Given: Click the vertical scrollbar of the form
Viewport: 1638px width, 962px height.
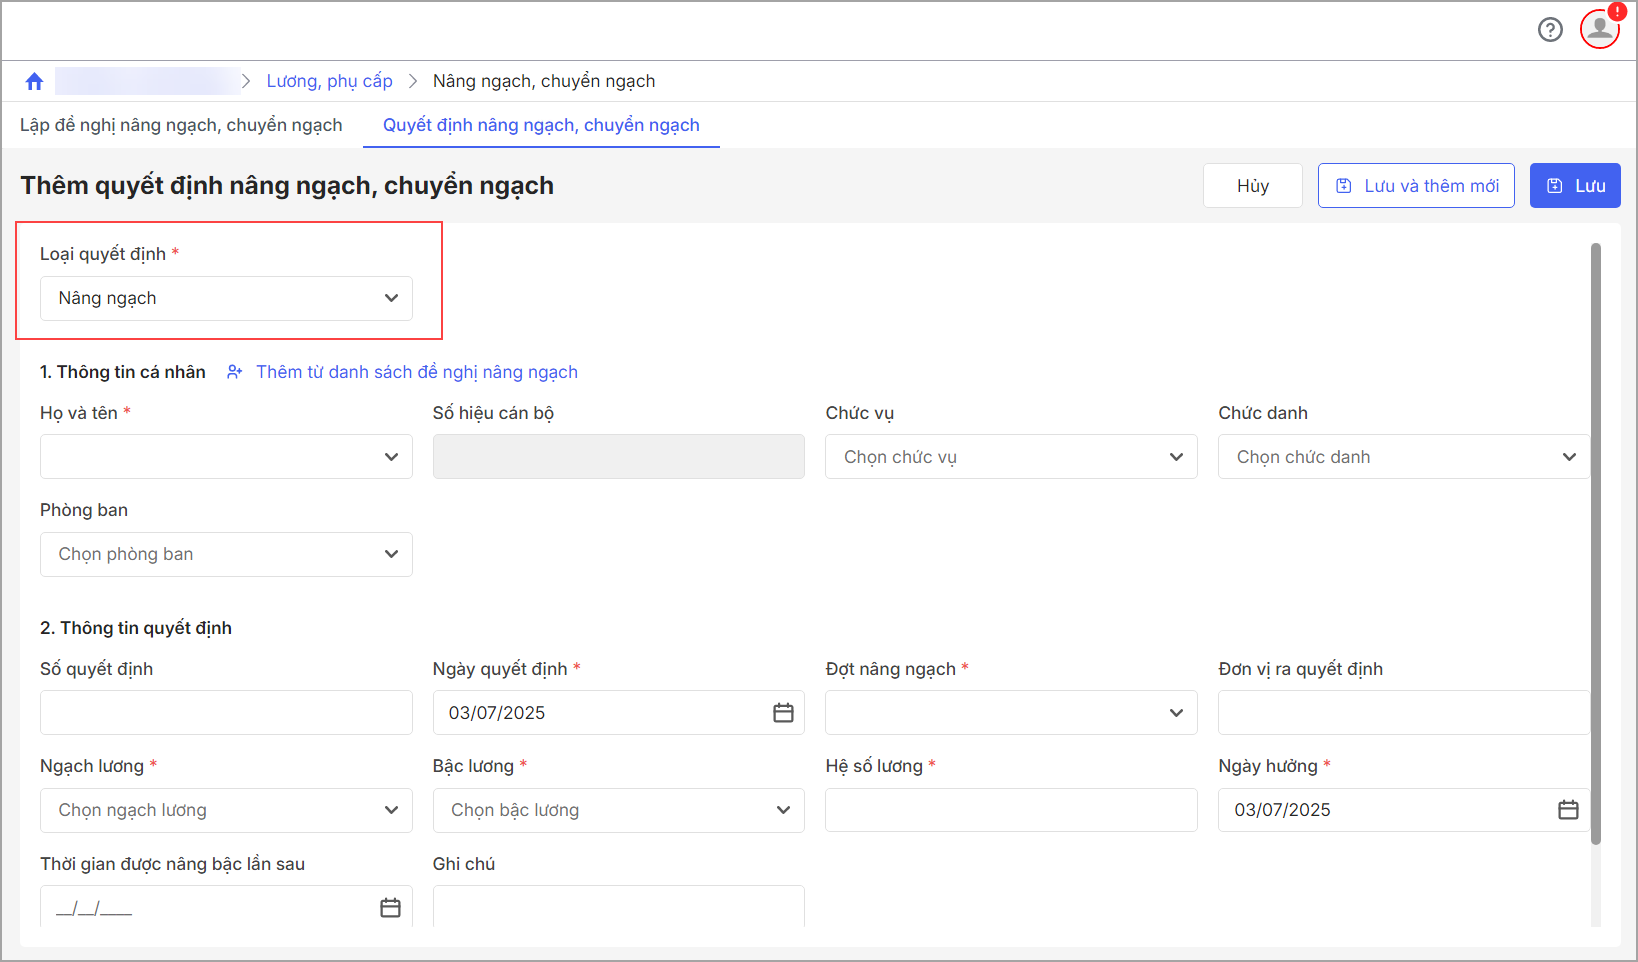Looking at the screenshot, I should [x=1595, y=540].
